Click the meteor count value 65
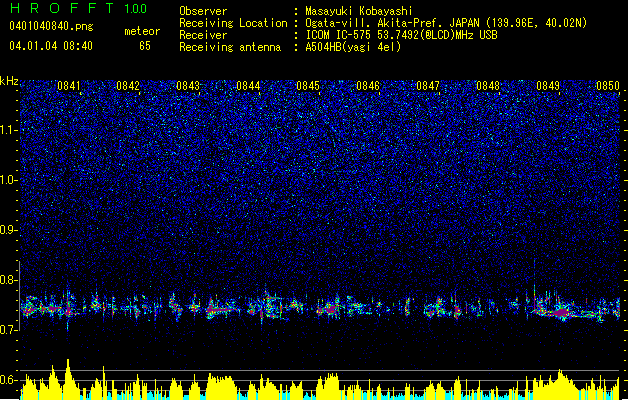Screen dimensions: 629x400 (x=145, y=46)
